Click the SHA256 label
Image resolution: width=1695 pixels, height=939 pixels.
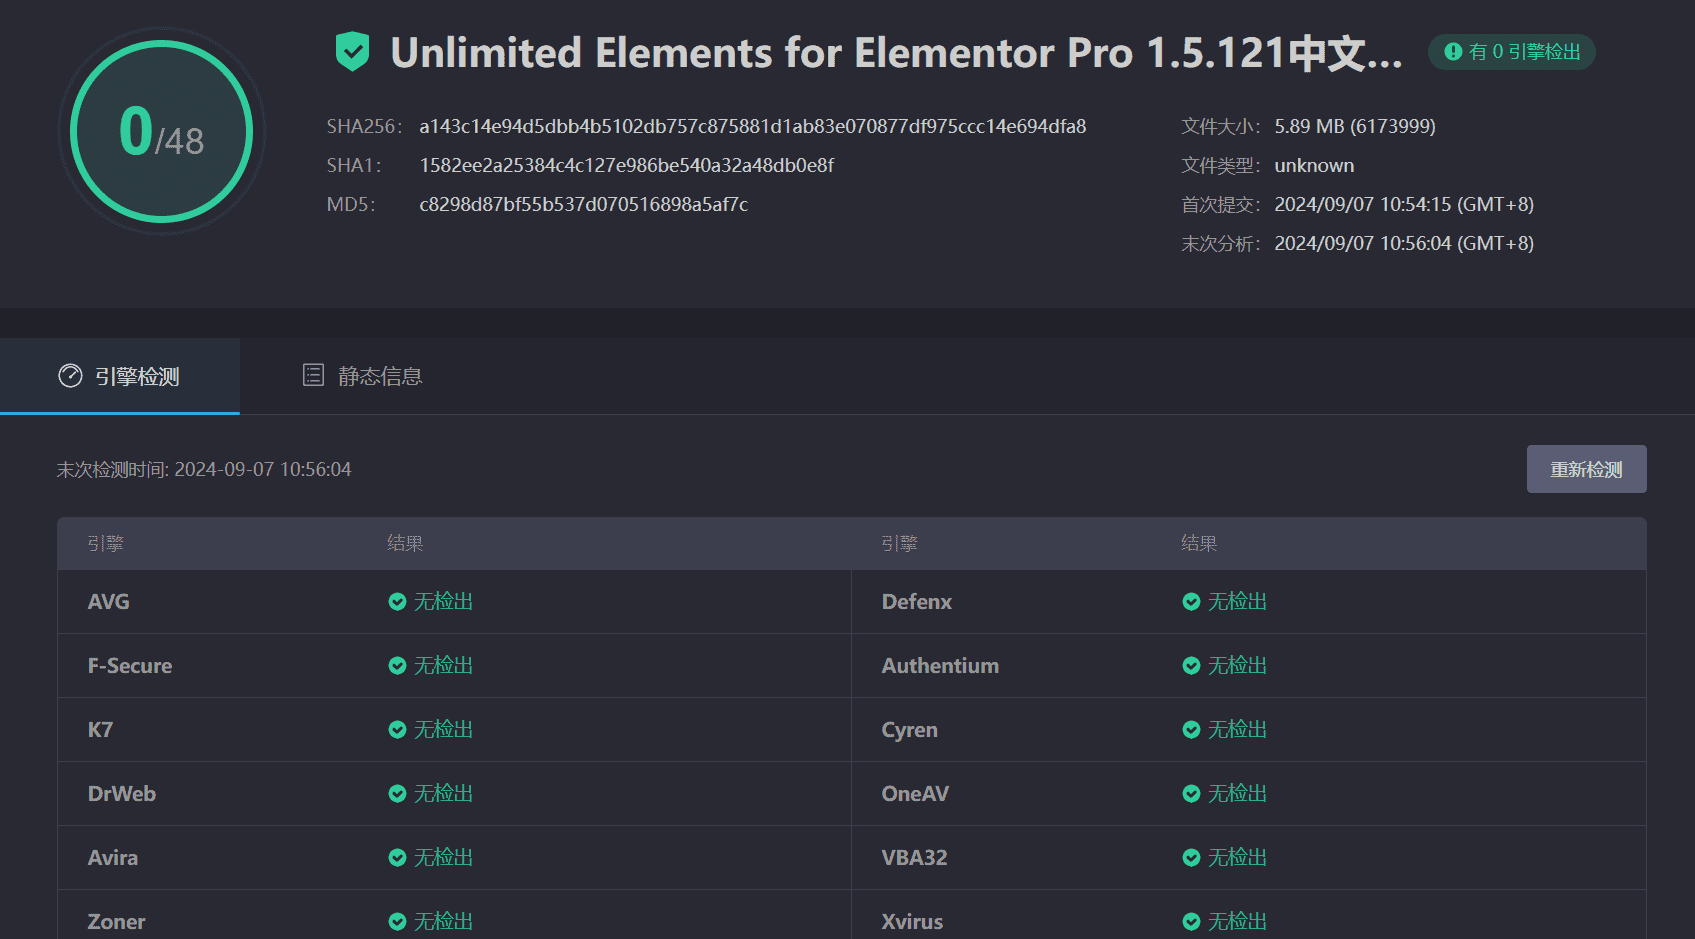[x=364, y=127]
